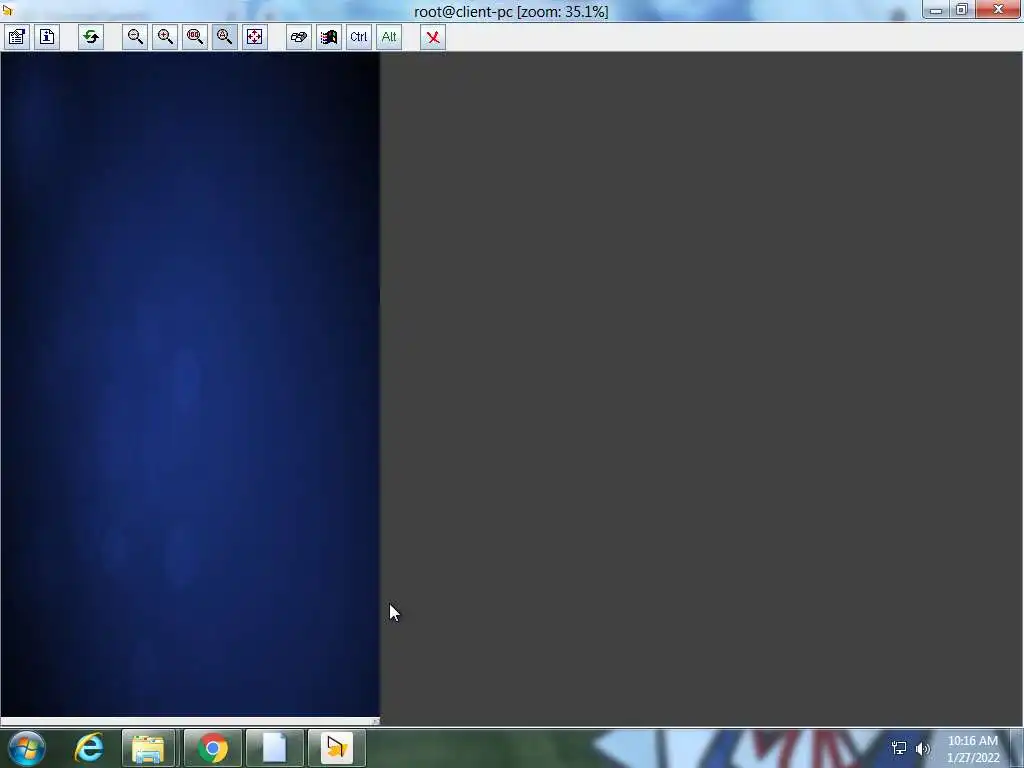The image size is (1024, 768).
Task: Click inside the remote desktop blue display
Action: pos(189,384)
